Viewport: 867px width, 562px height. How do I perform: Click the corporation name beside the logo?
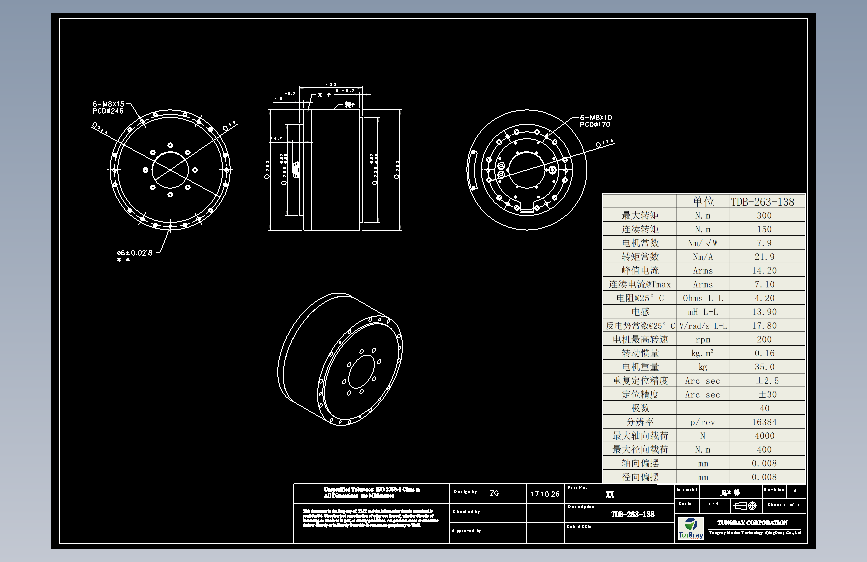pyautogui.click(x=753, y=523)
